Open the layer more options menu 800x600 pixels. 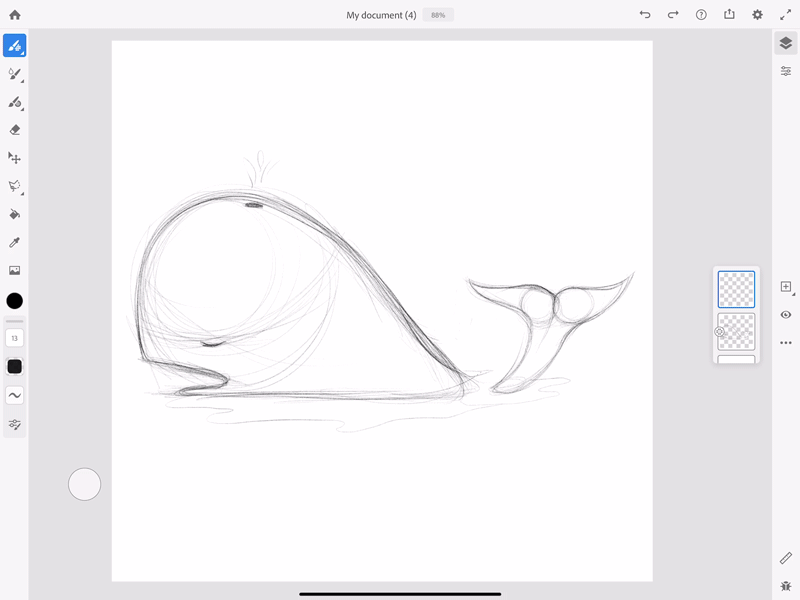pyautogui.click(x=788, y=341)
